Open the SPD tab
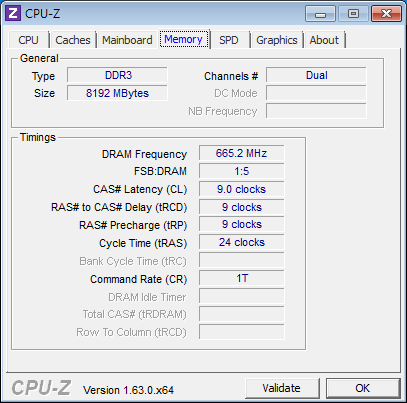The height and width of the screenshot is (403, 407). click(229, 40)
